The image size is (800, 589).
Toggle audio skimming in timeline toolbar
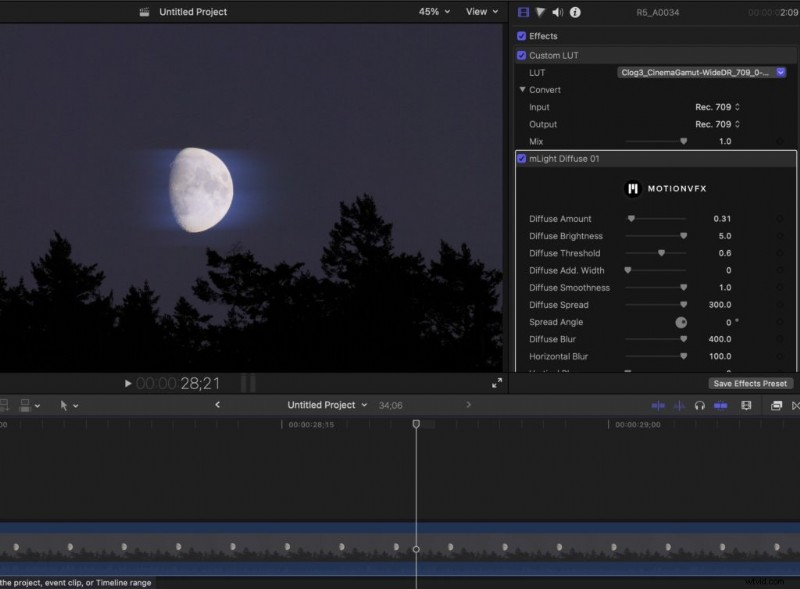point(680,406)
